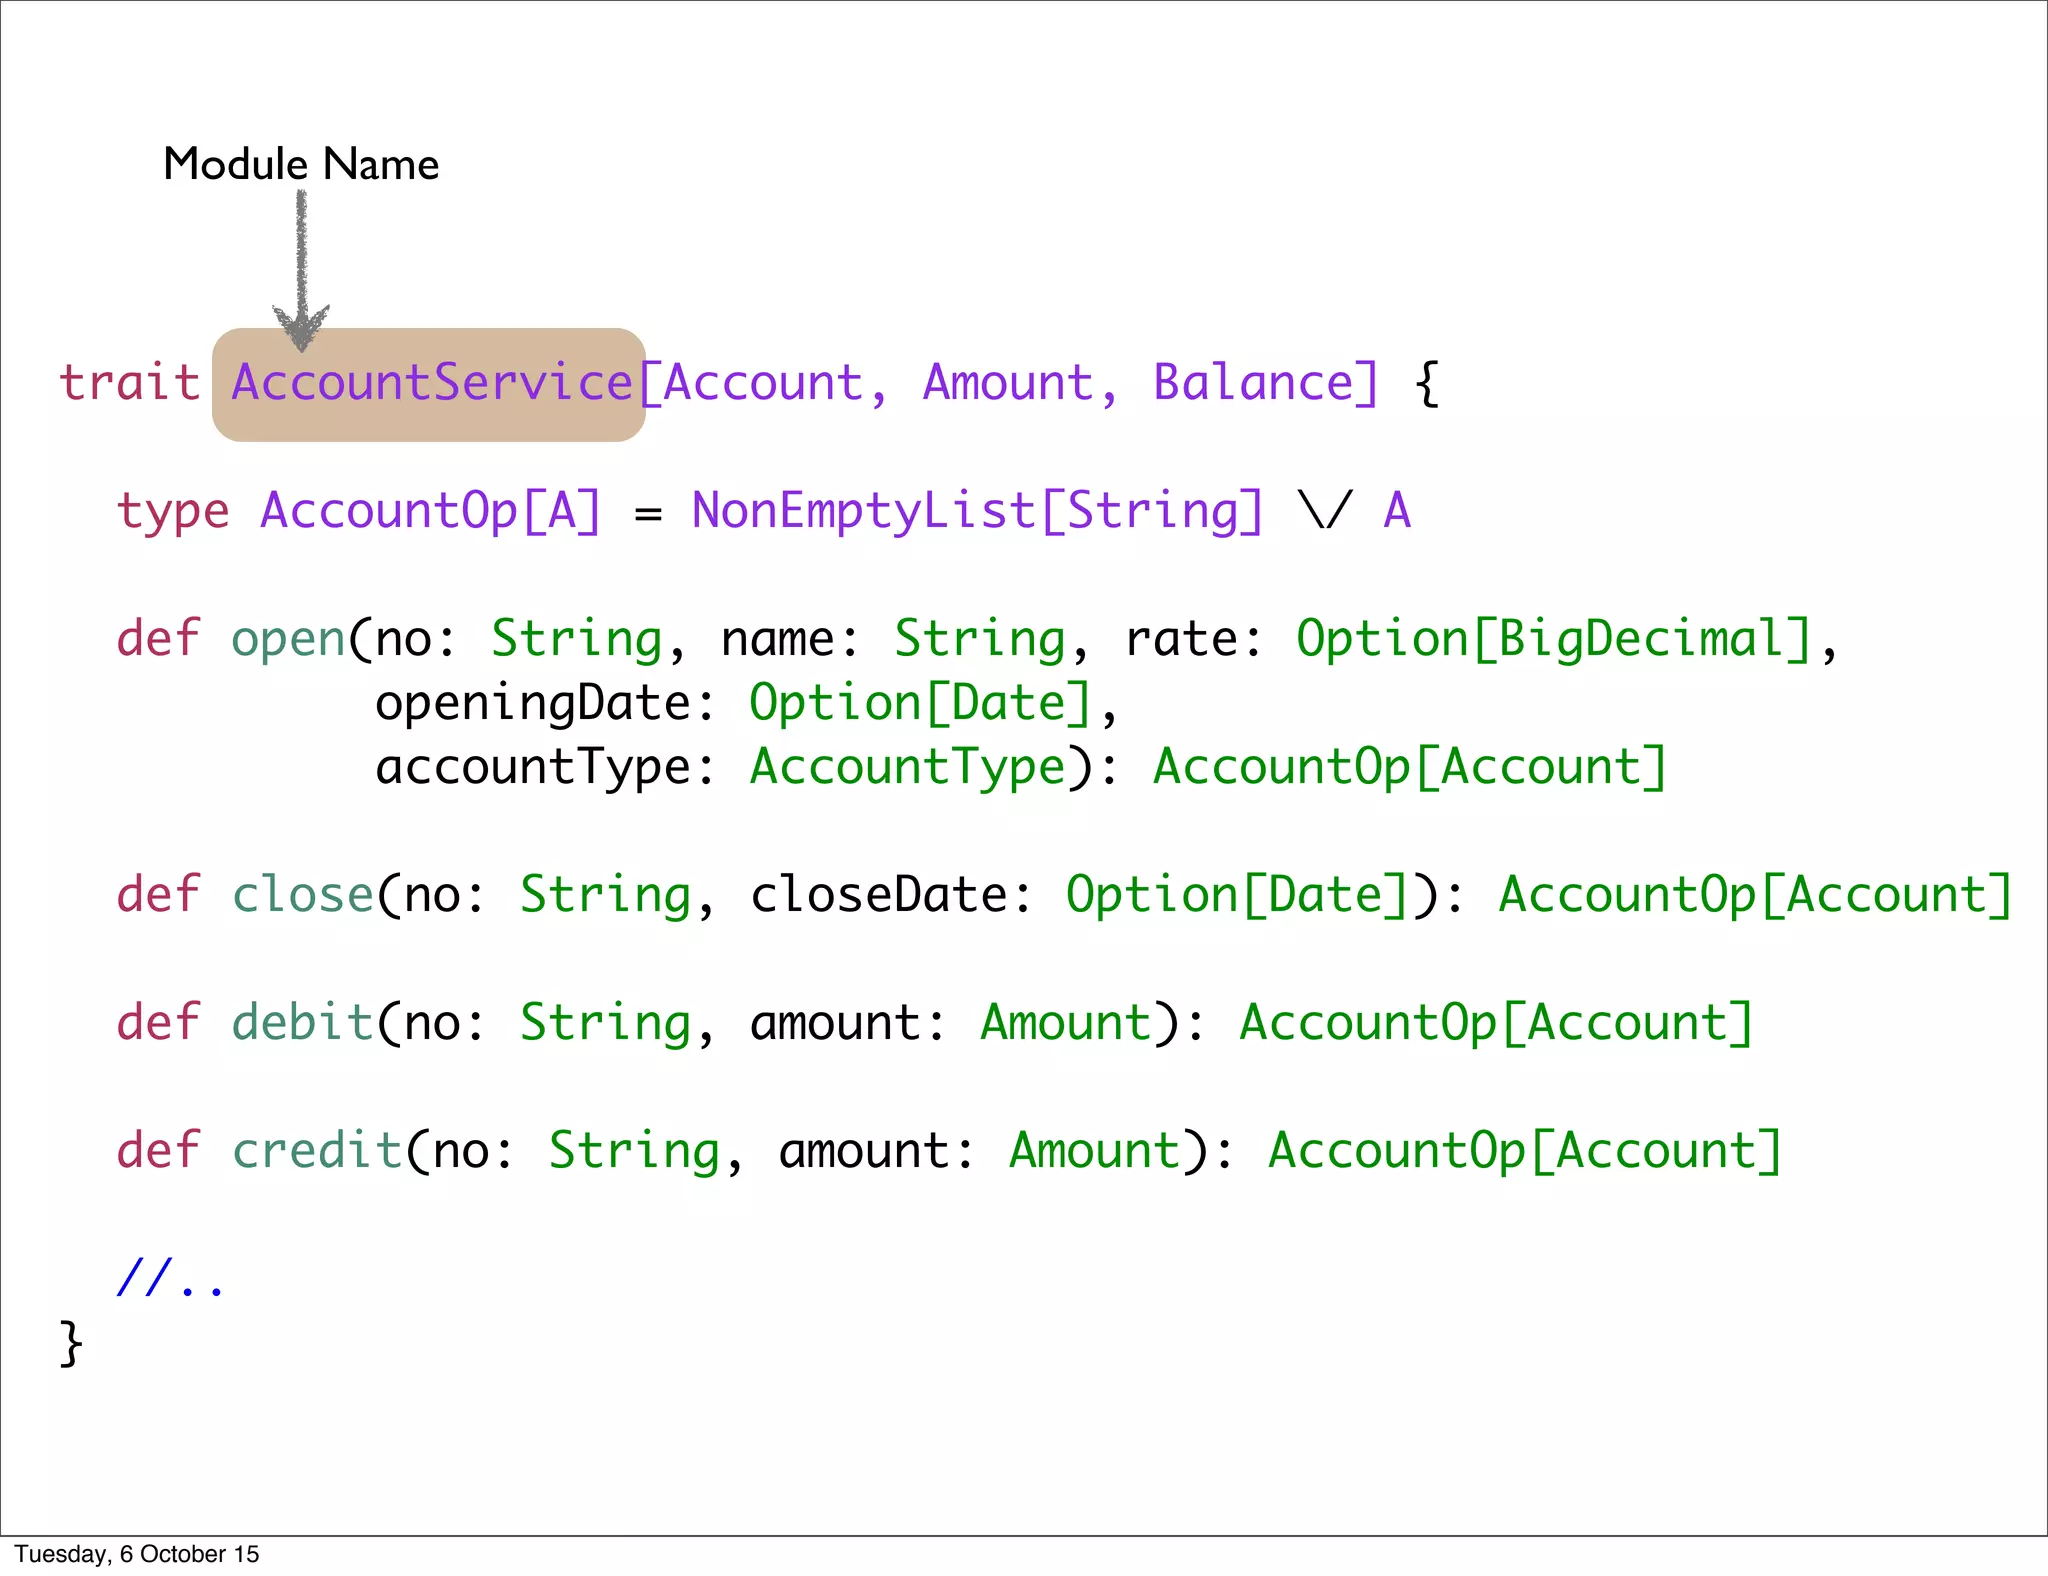Click 'AccountOp[Account]' return type of credit
The height and width of the screenshot is (1576, 2048).
(1526, 1150)
